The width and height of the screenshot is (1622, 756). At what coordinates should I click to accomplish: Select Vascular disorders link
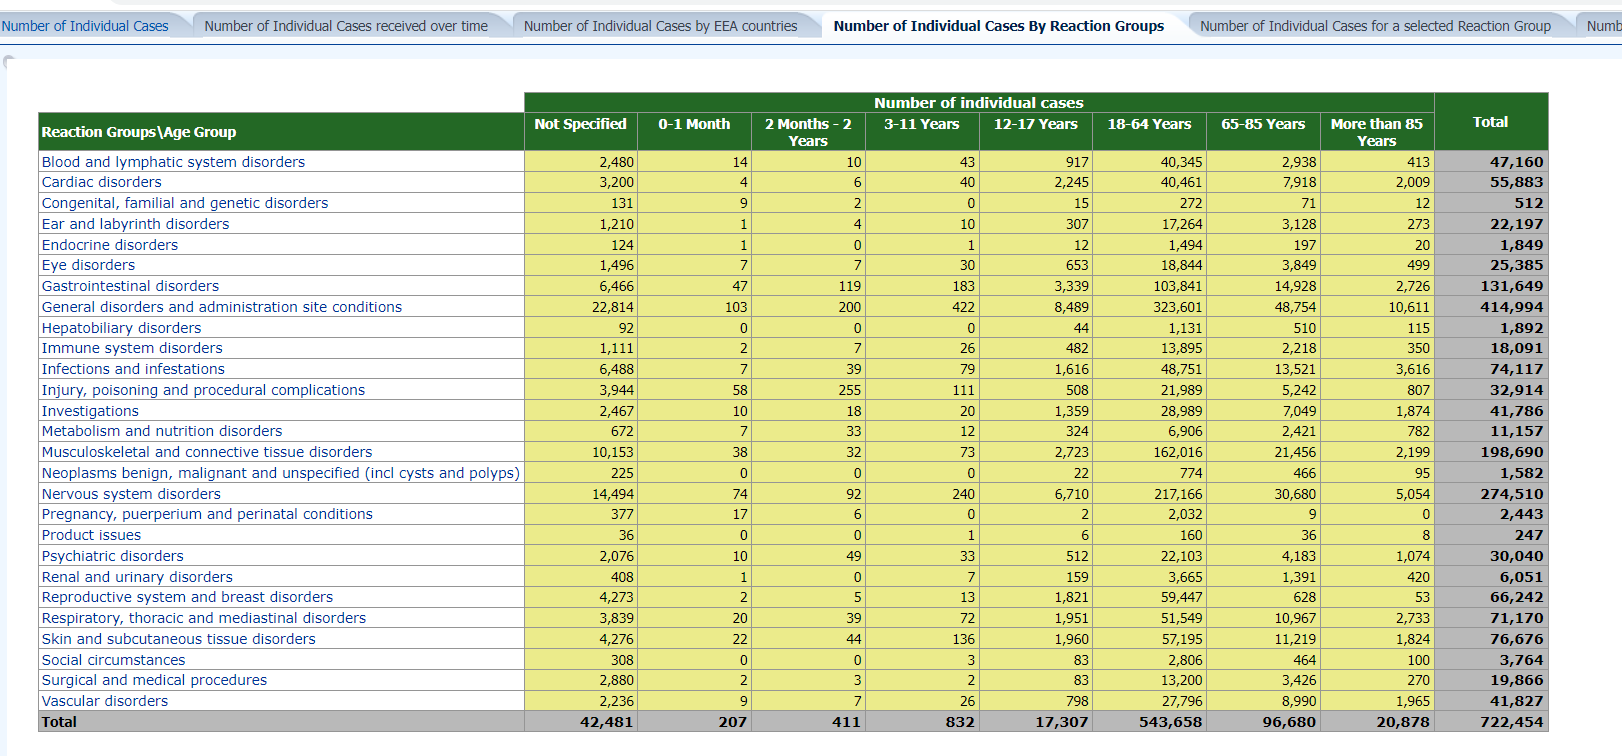(x=104, y=701)
